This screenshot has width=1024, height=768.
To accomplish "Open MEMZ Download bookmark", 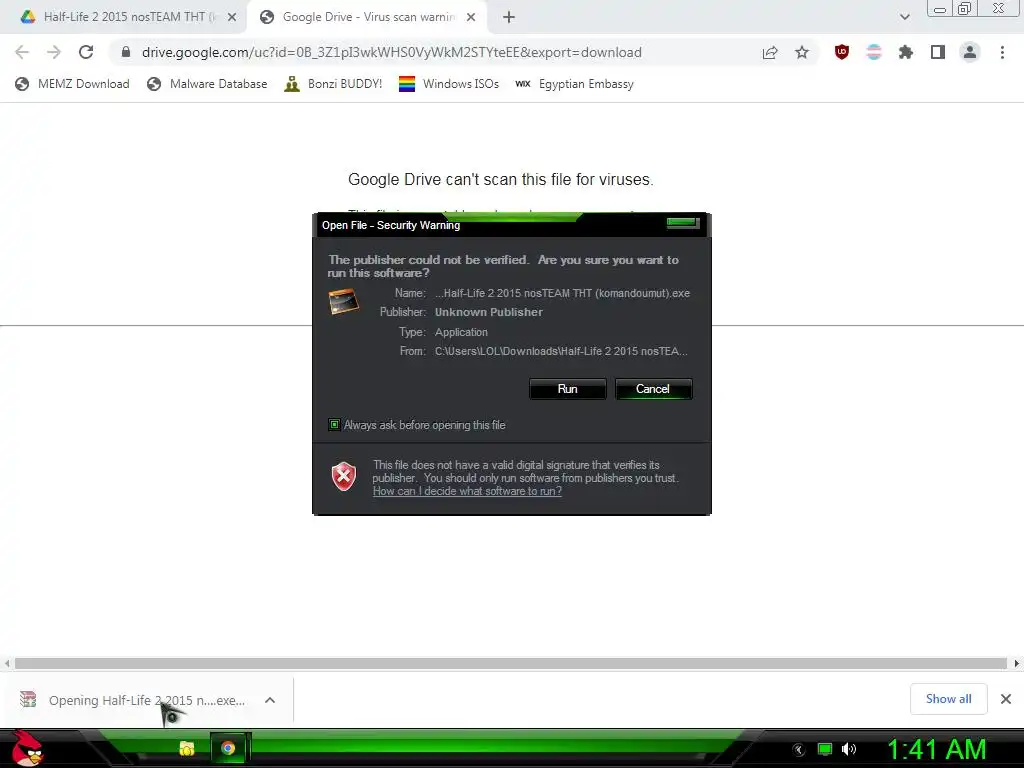I will point(72,84).
